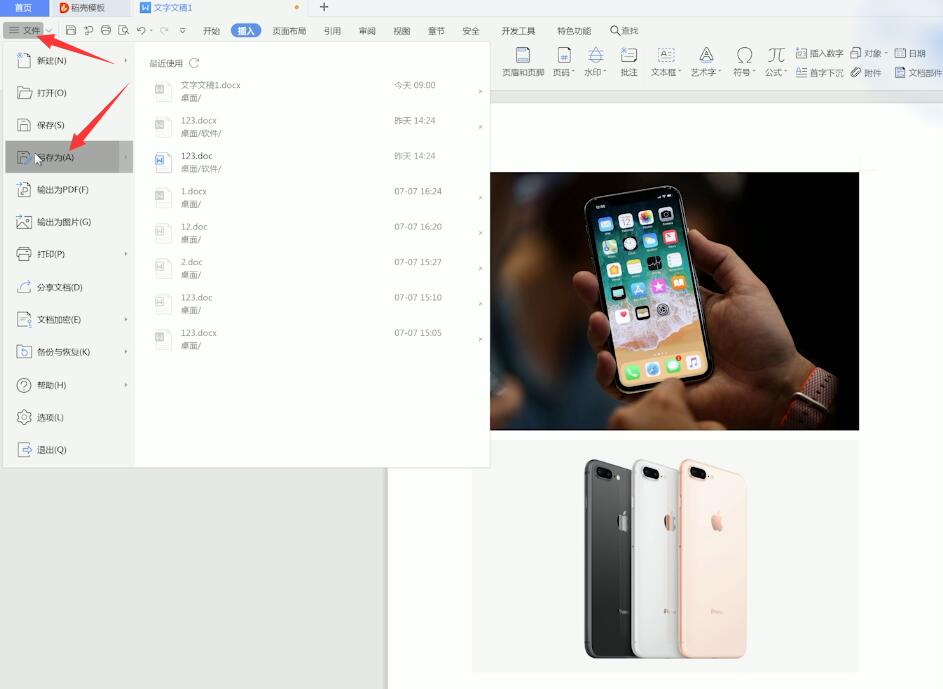Switch to the 引用 ribbon tab
Screen dimensions: 943x689
pyautogui.click(x=332, y=31)
